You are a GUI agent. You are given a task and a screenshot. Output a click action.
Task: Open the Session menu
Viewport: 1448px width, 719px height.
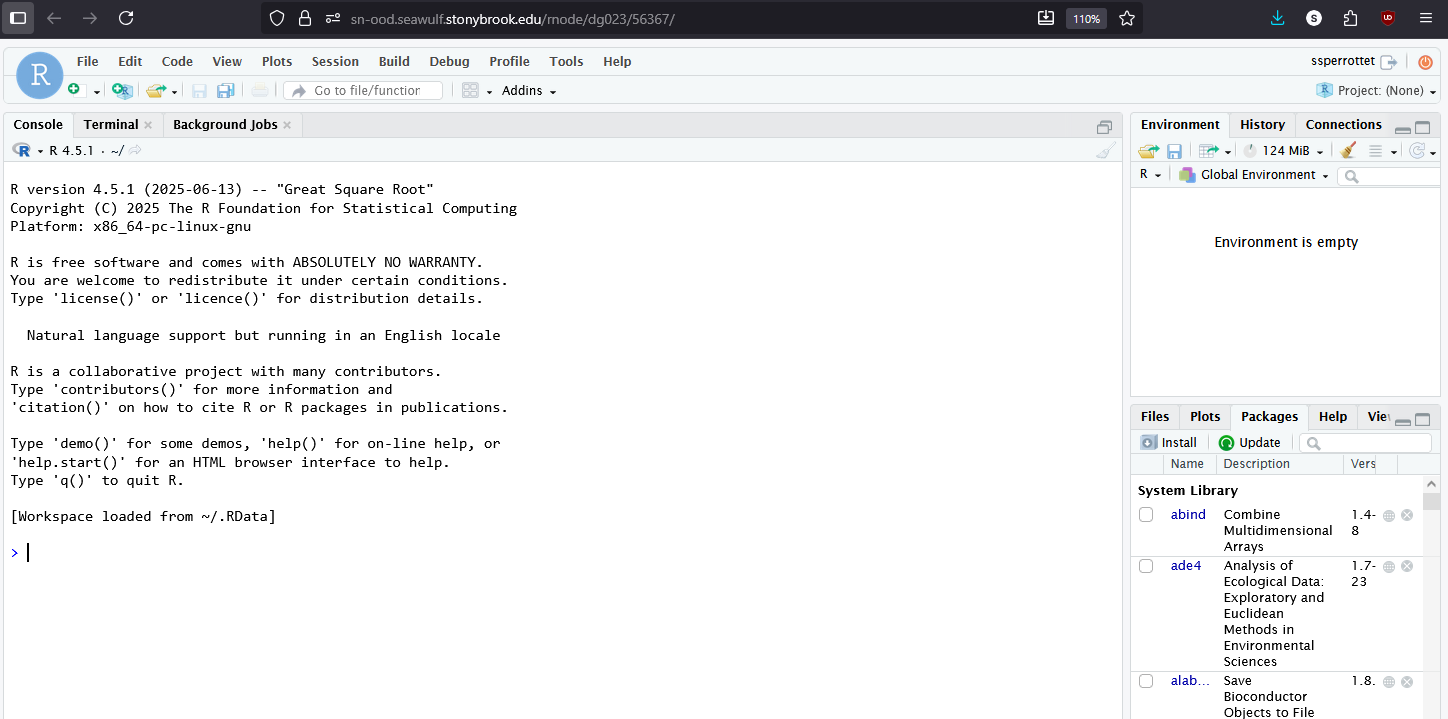click(x=335, y=61)
